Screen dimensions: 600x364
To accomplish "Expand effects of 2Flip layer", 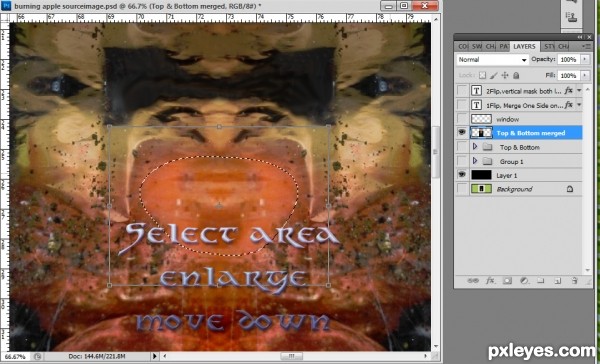I will [579, 91].
